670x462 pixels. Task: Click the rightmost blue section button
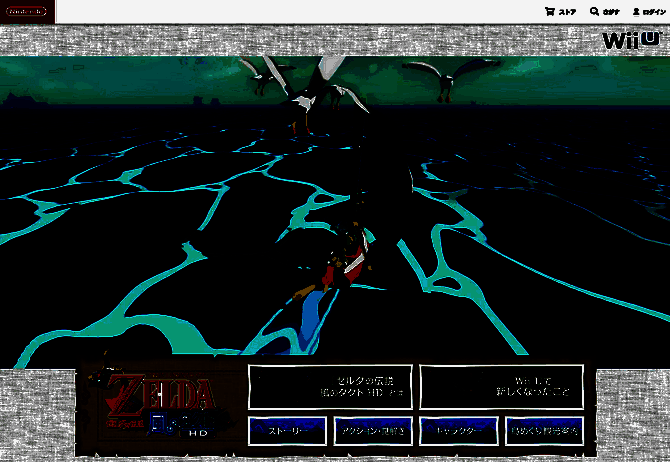pyautogui.click(x=543, y=431)
